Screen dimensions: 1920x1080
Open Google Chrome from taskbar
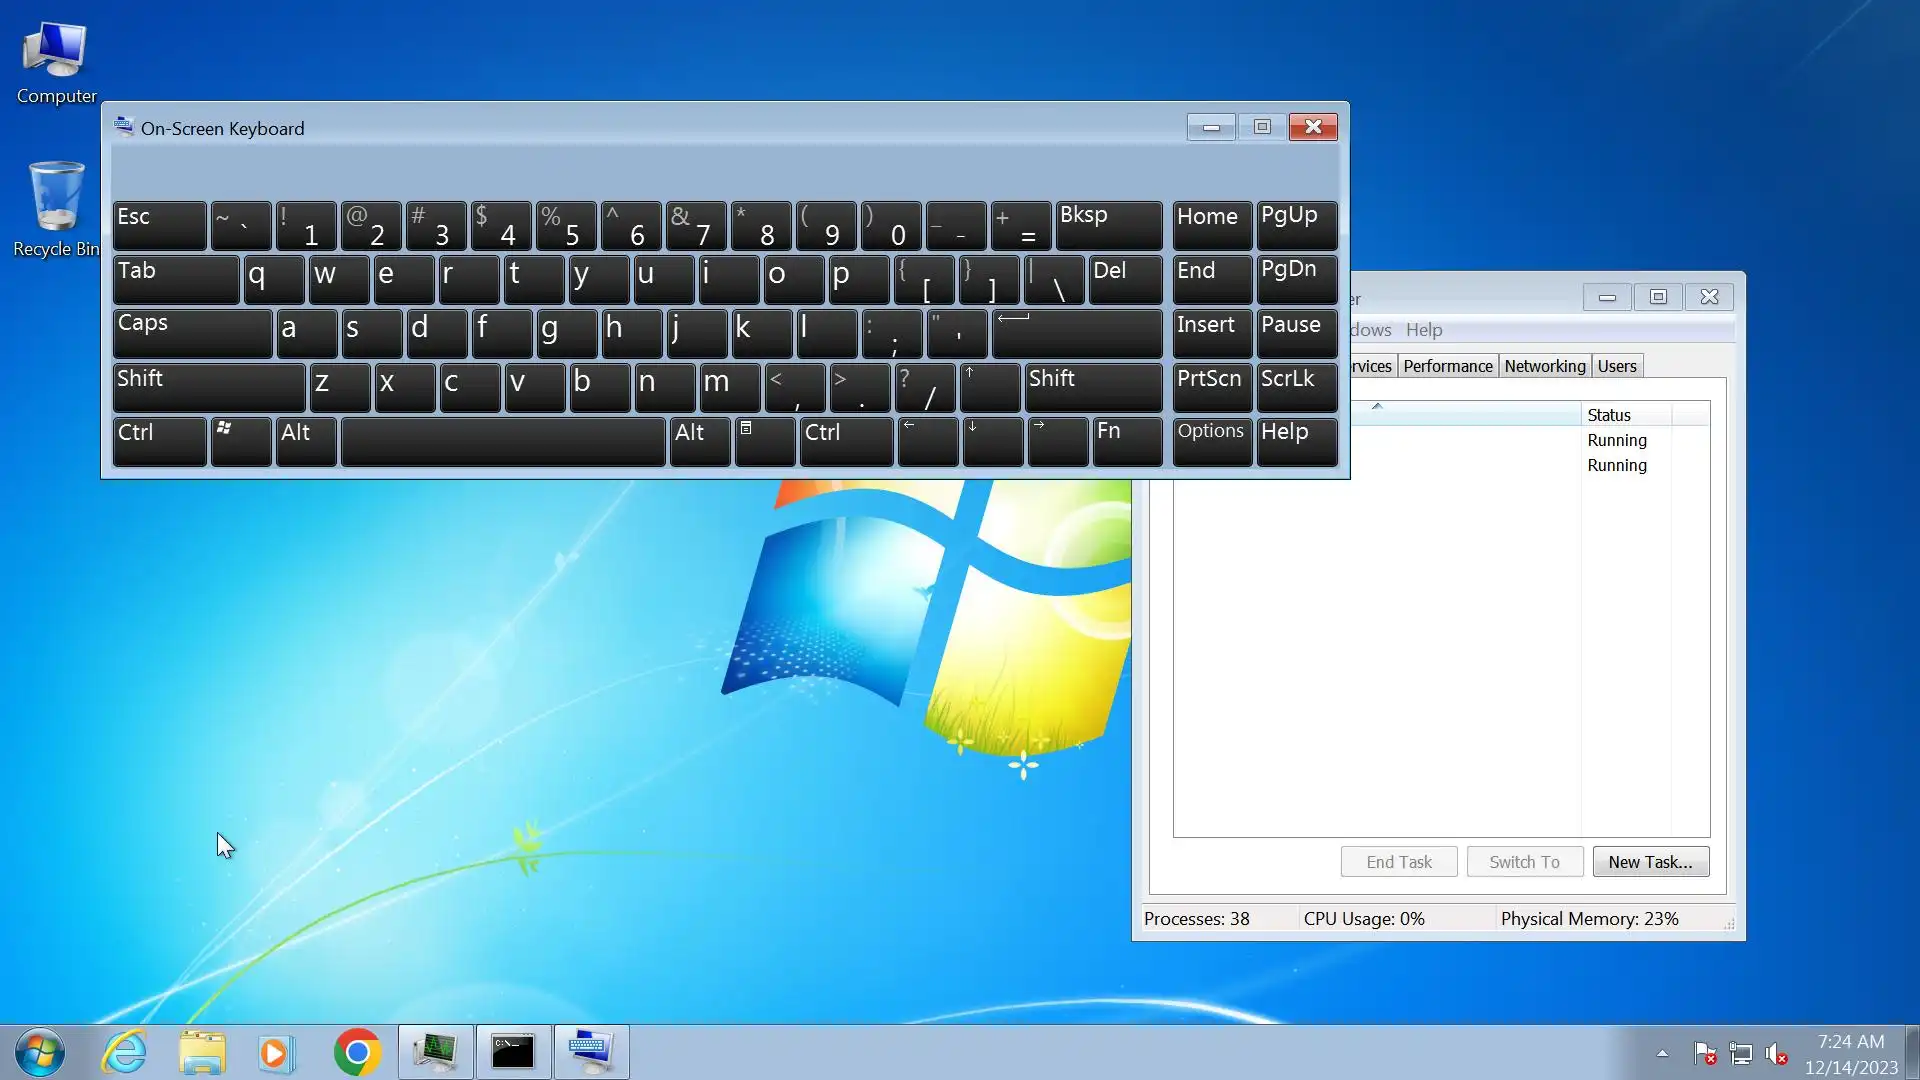(x=357, y=1052)
